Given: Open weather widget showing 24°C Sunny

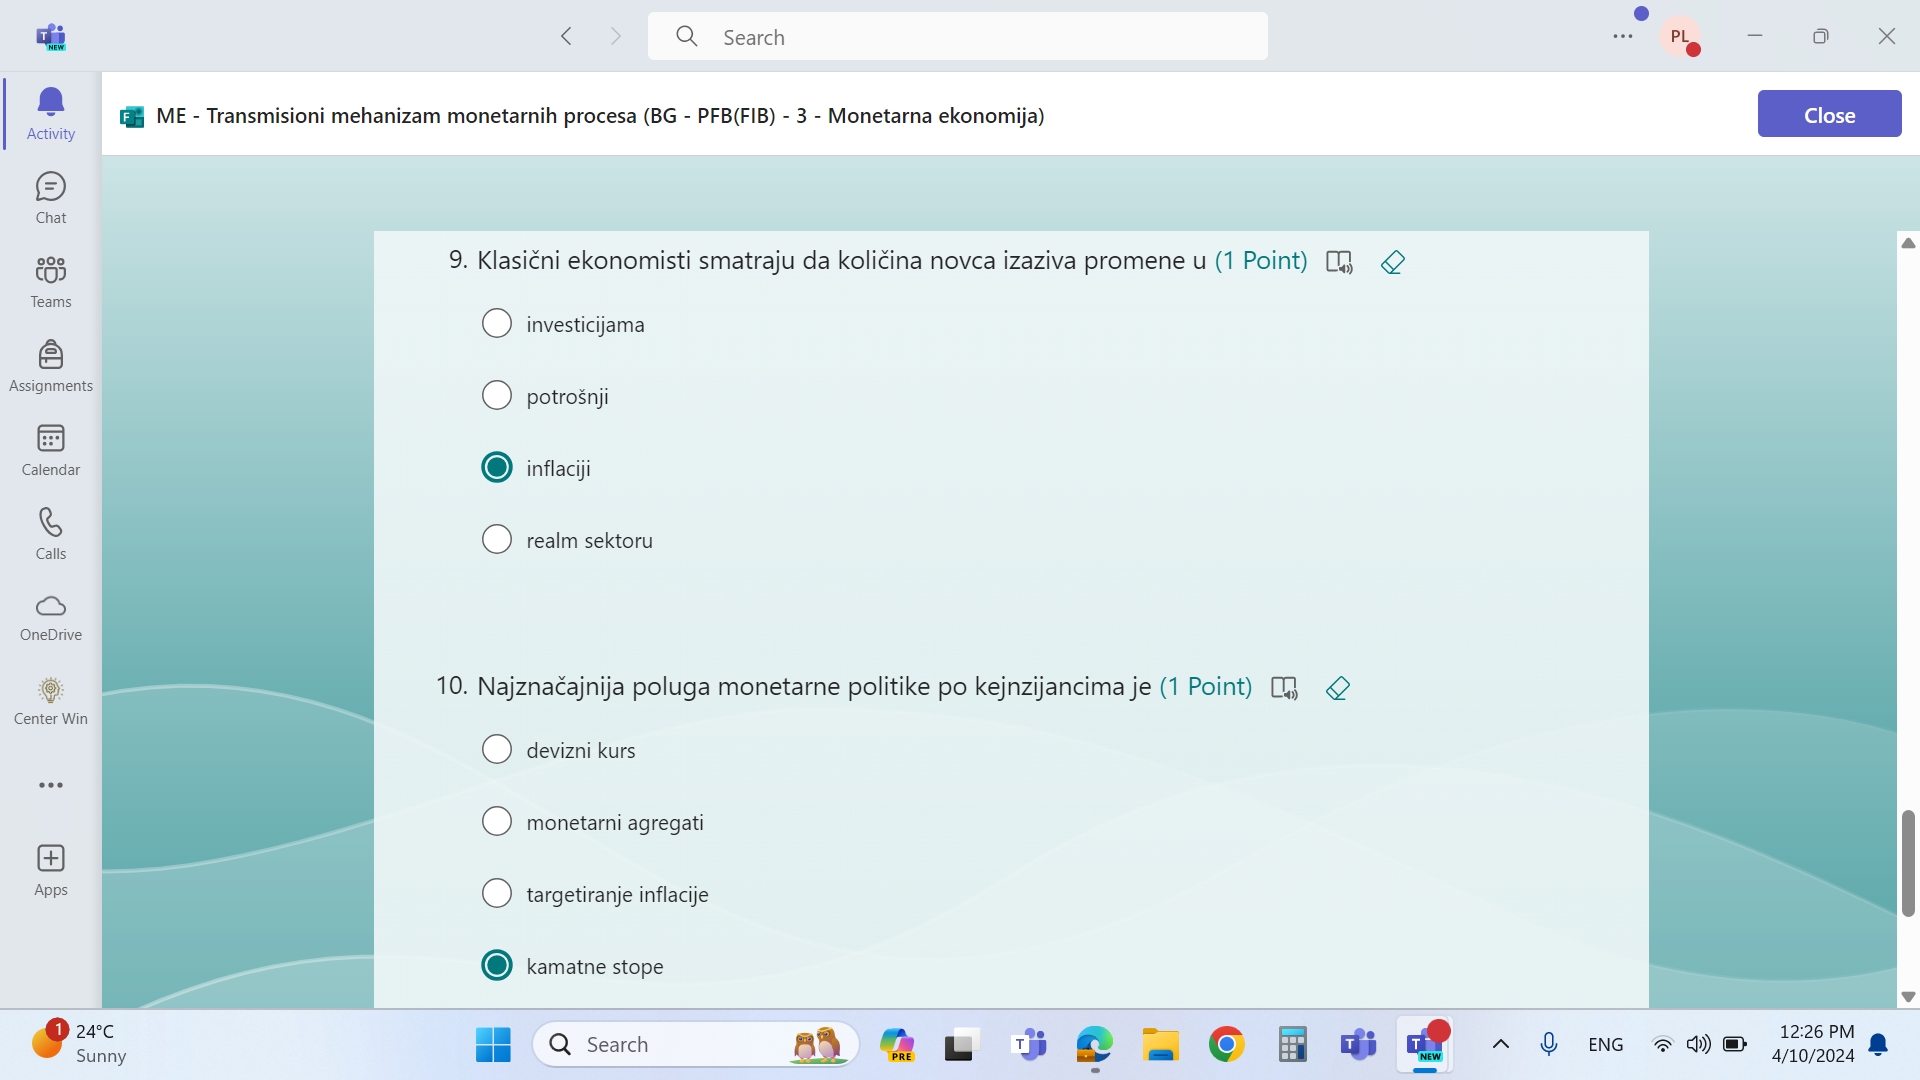Looking at the screenshot, I should pos(80,1044).
